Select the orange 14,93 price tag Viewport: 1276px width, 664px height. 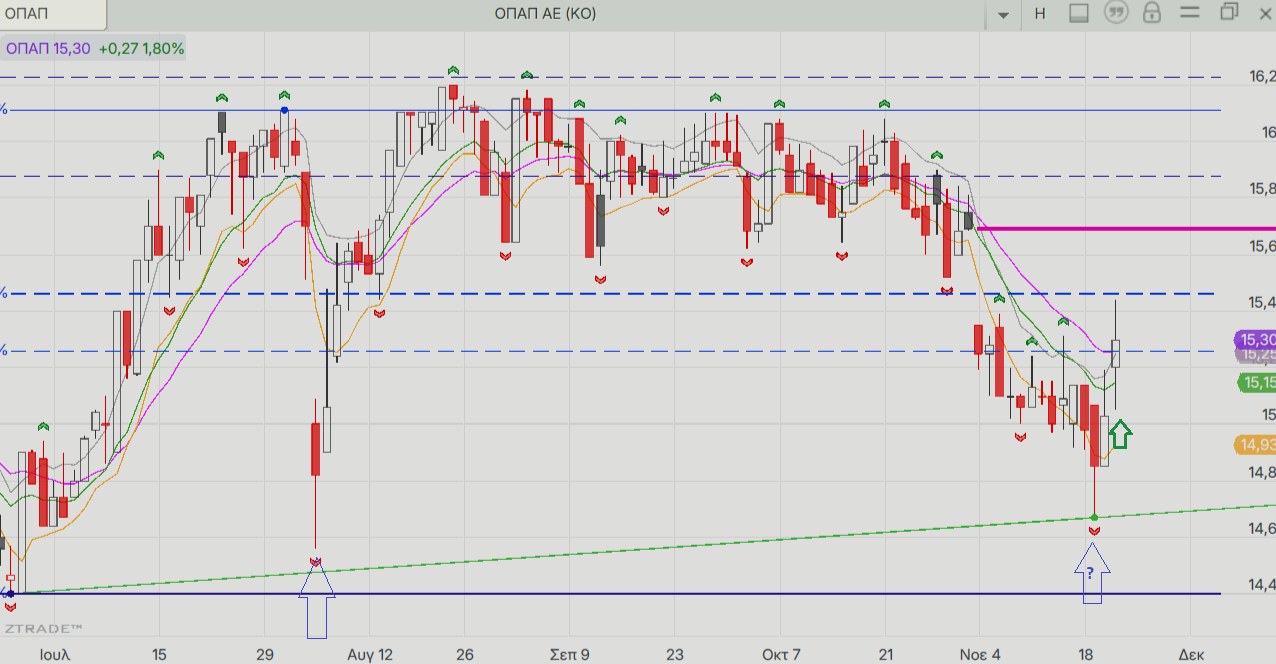click(1256, 445)
